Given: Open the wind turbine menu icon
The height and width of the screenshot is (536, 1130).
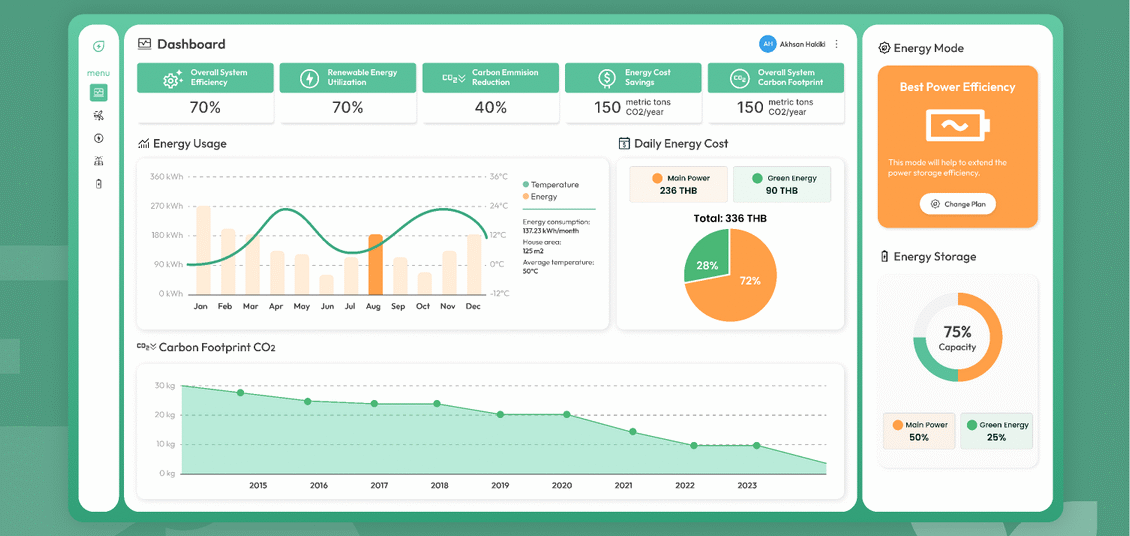Looking at the screenshot, I should (99, 115).
